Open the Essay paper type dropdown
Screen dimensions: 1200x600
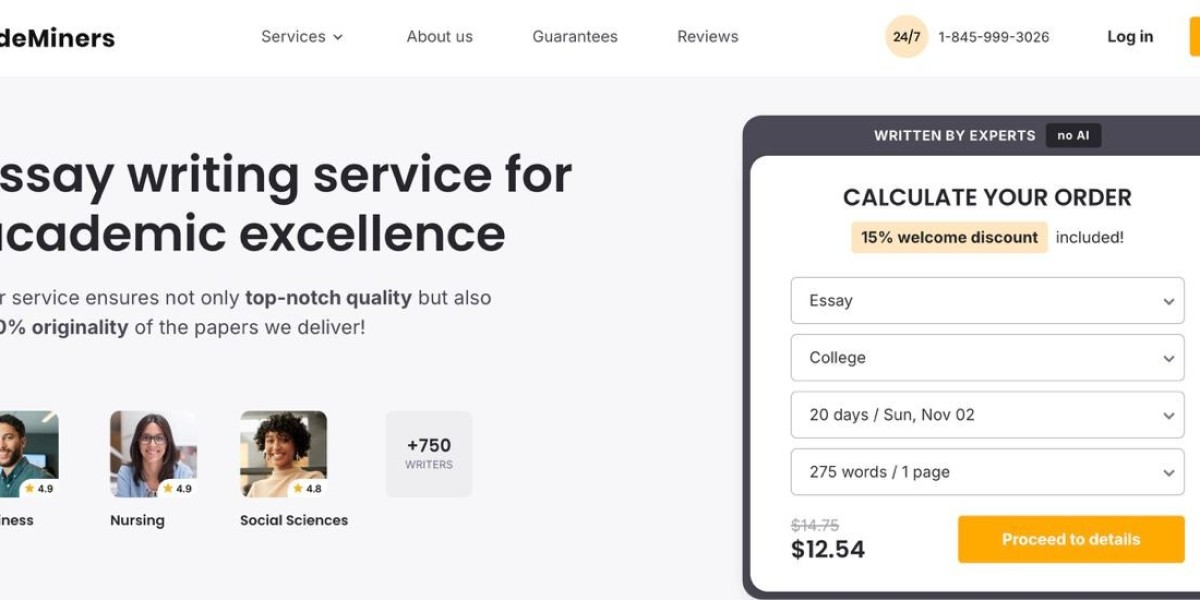pyautogui.click(x=987, y=301)
